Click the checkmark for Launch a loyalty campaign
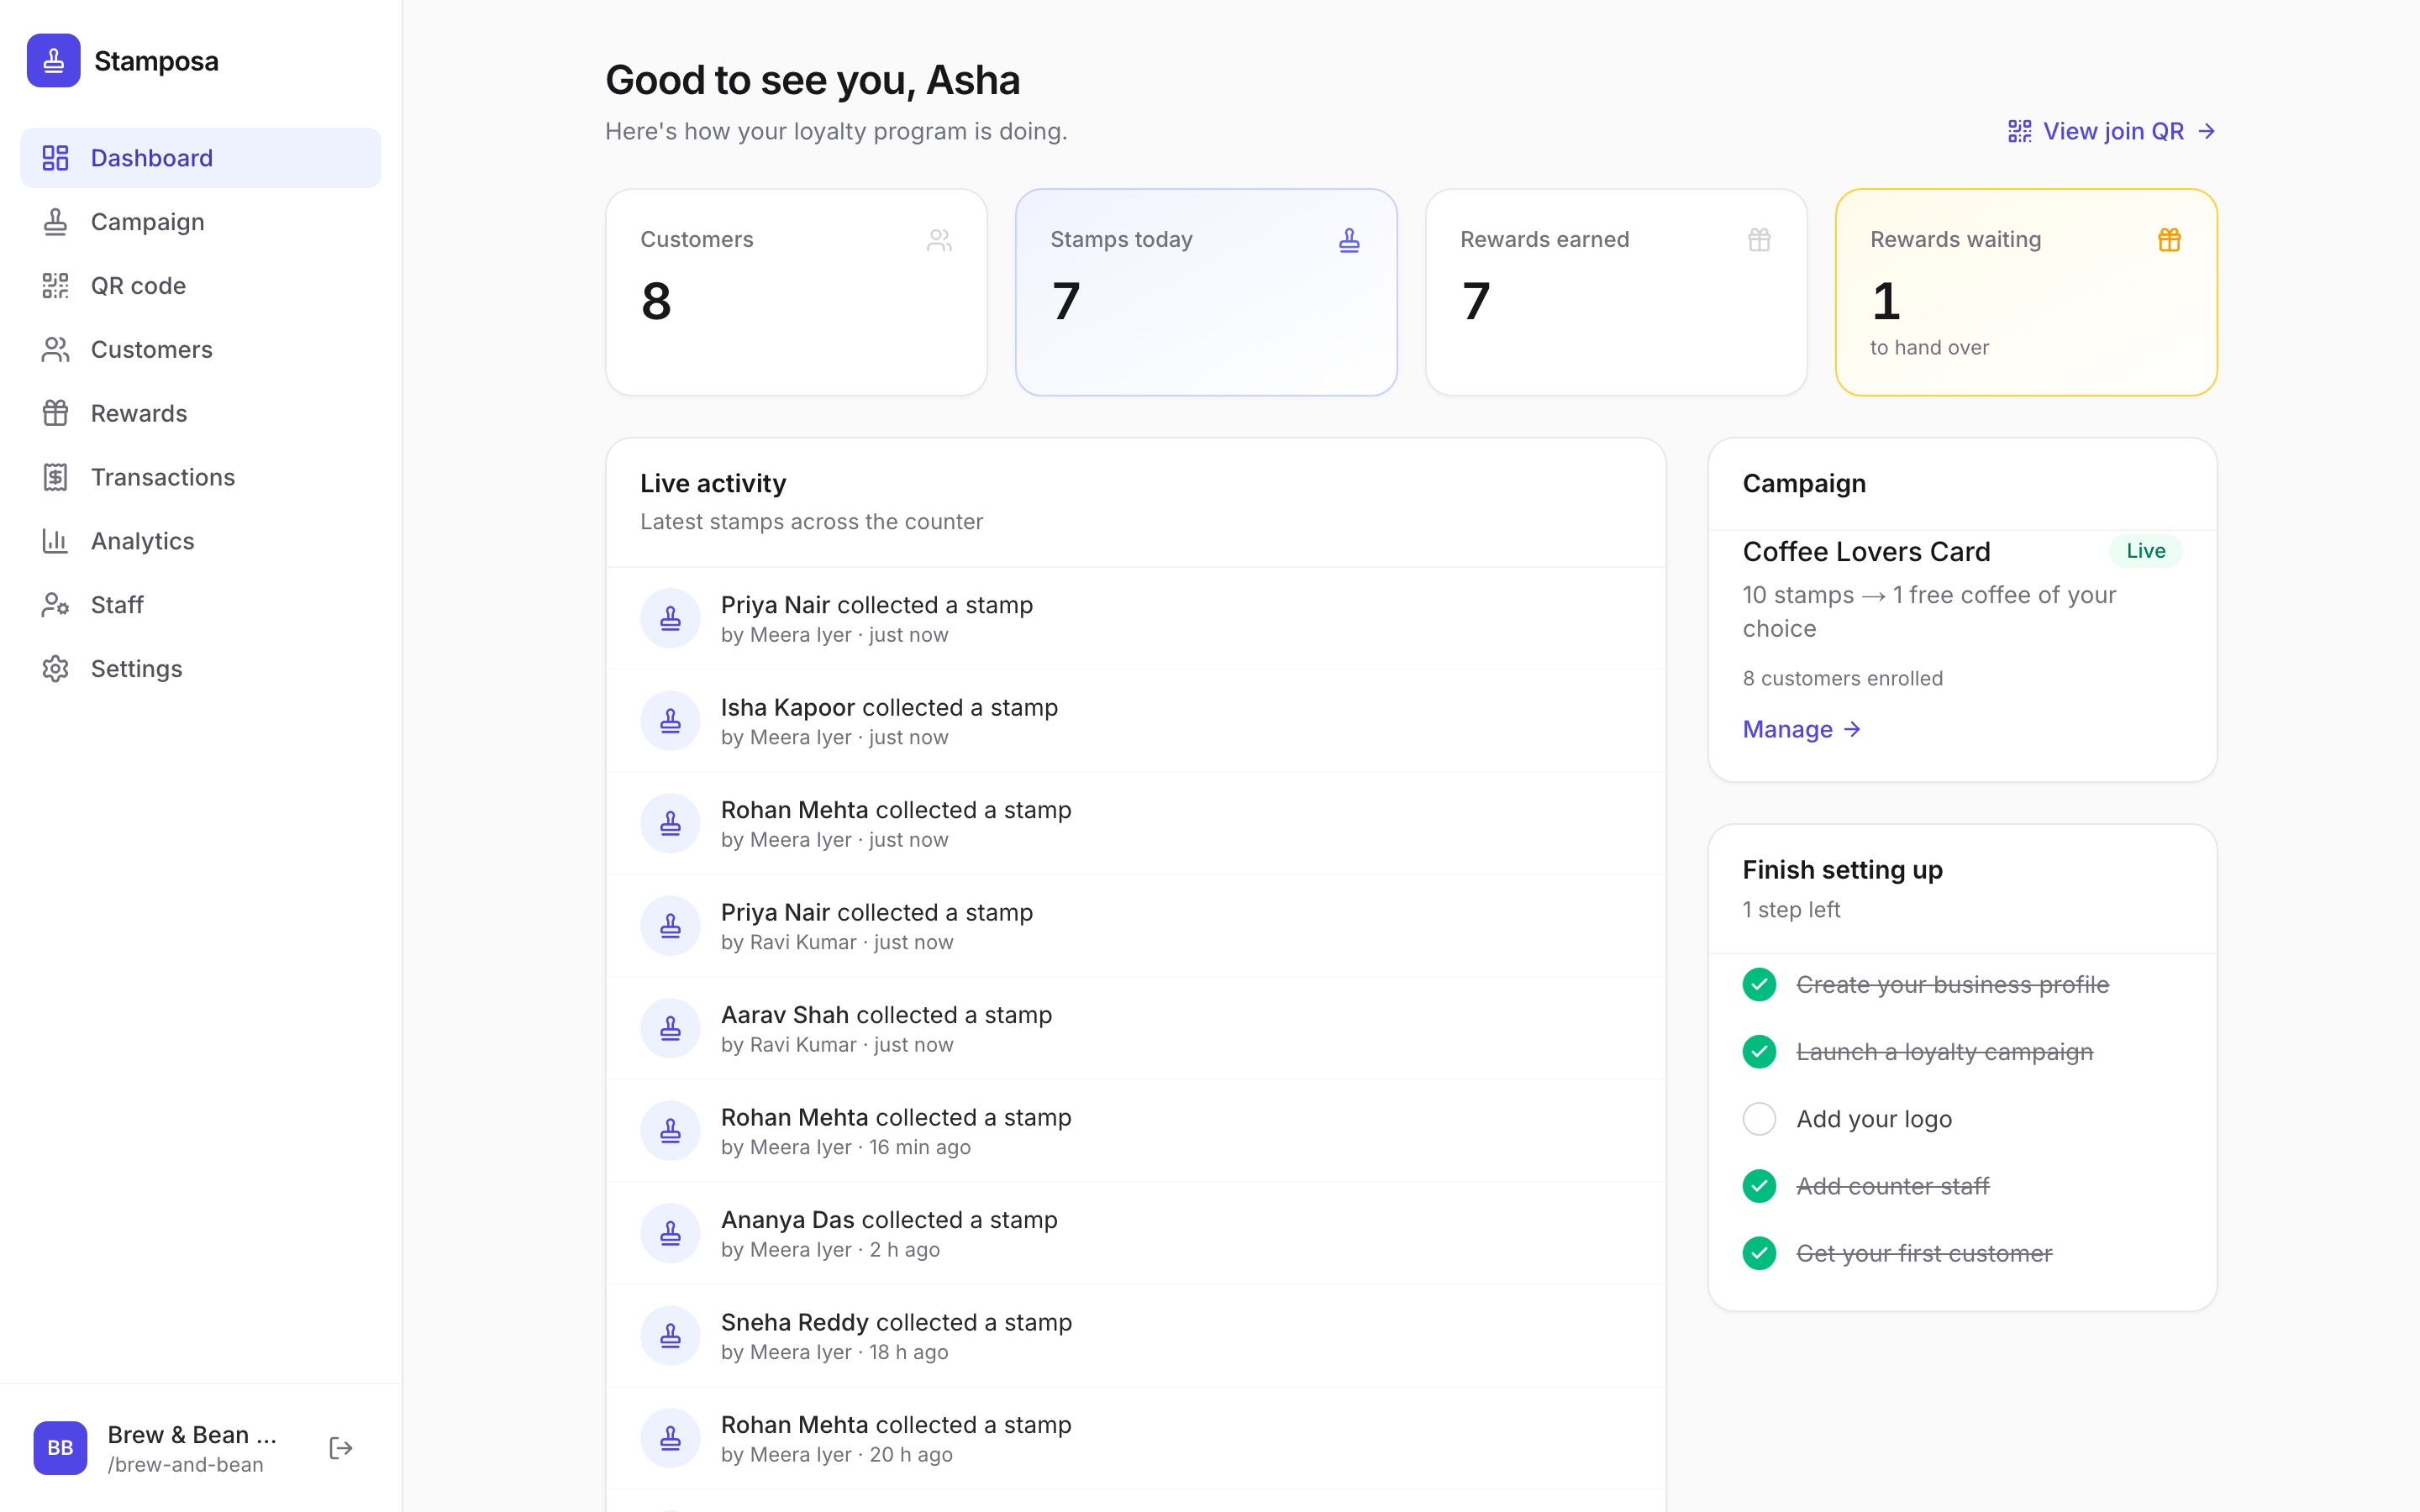This screenshot has width=2420, height=1512. [1759, 1052]
